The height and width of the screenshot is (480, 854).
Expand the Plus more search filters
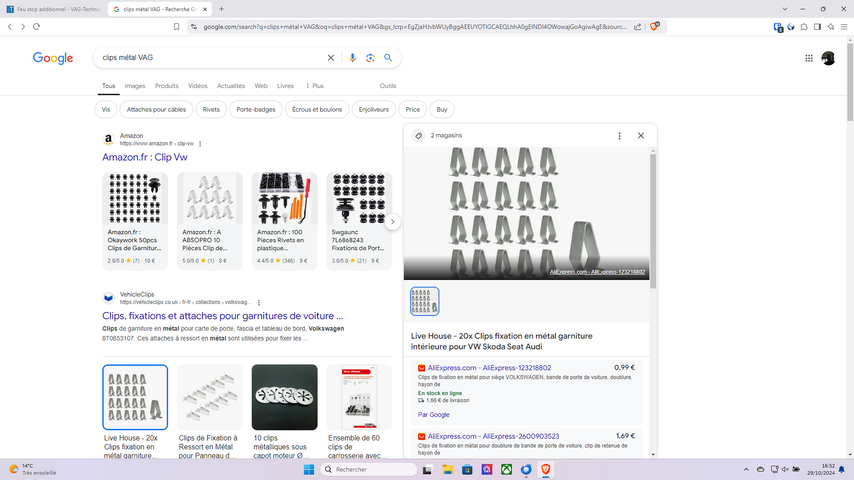[x=315, y=86]
